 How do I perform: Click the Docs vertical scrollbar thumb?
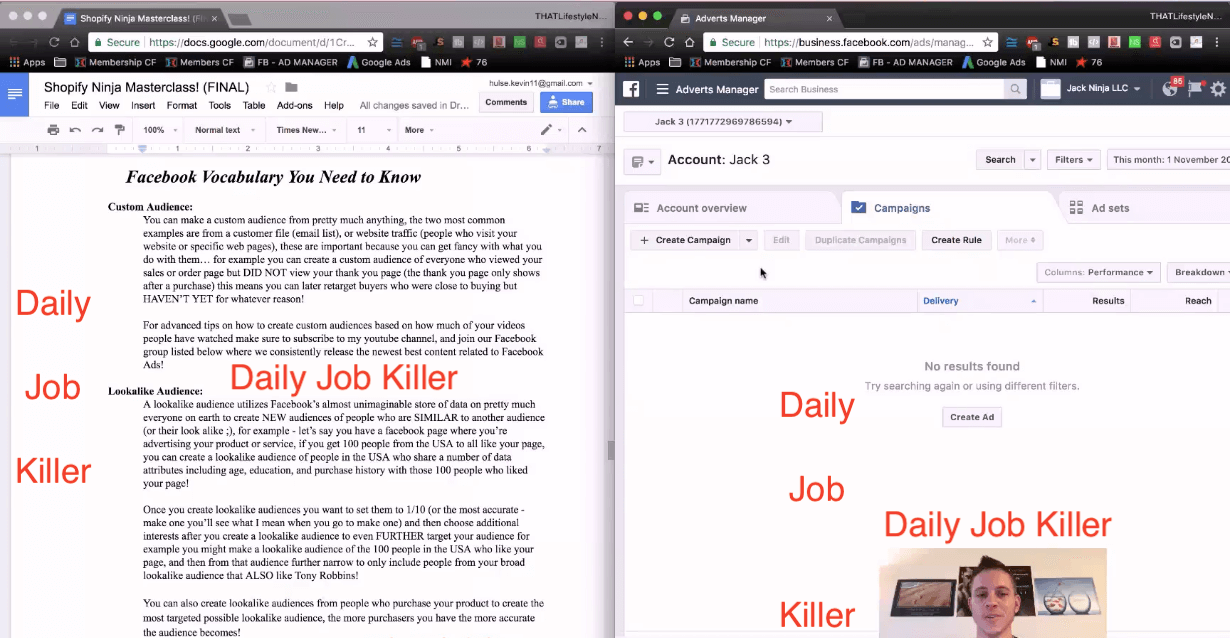(610, 450)
